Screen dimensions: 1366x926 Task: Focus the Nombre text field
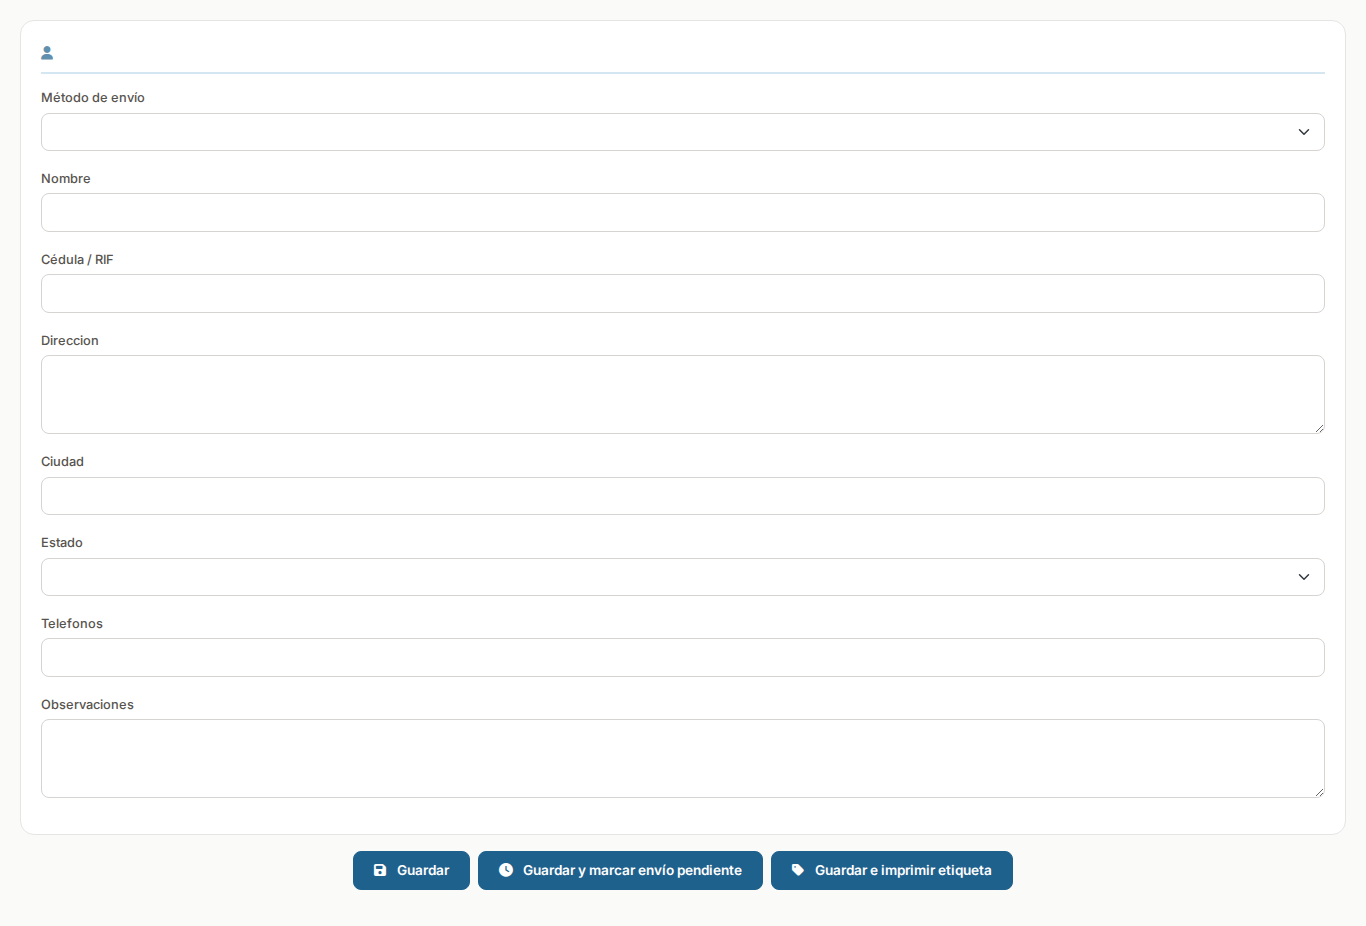[x=682, y=213]
